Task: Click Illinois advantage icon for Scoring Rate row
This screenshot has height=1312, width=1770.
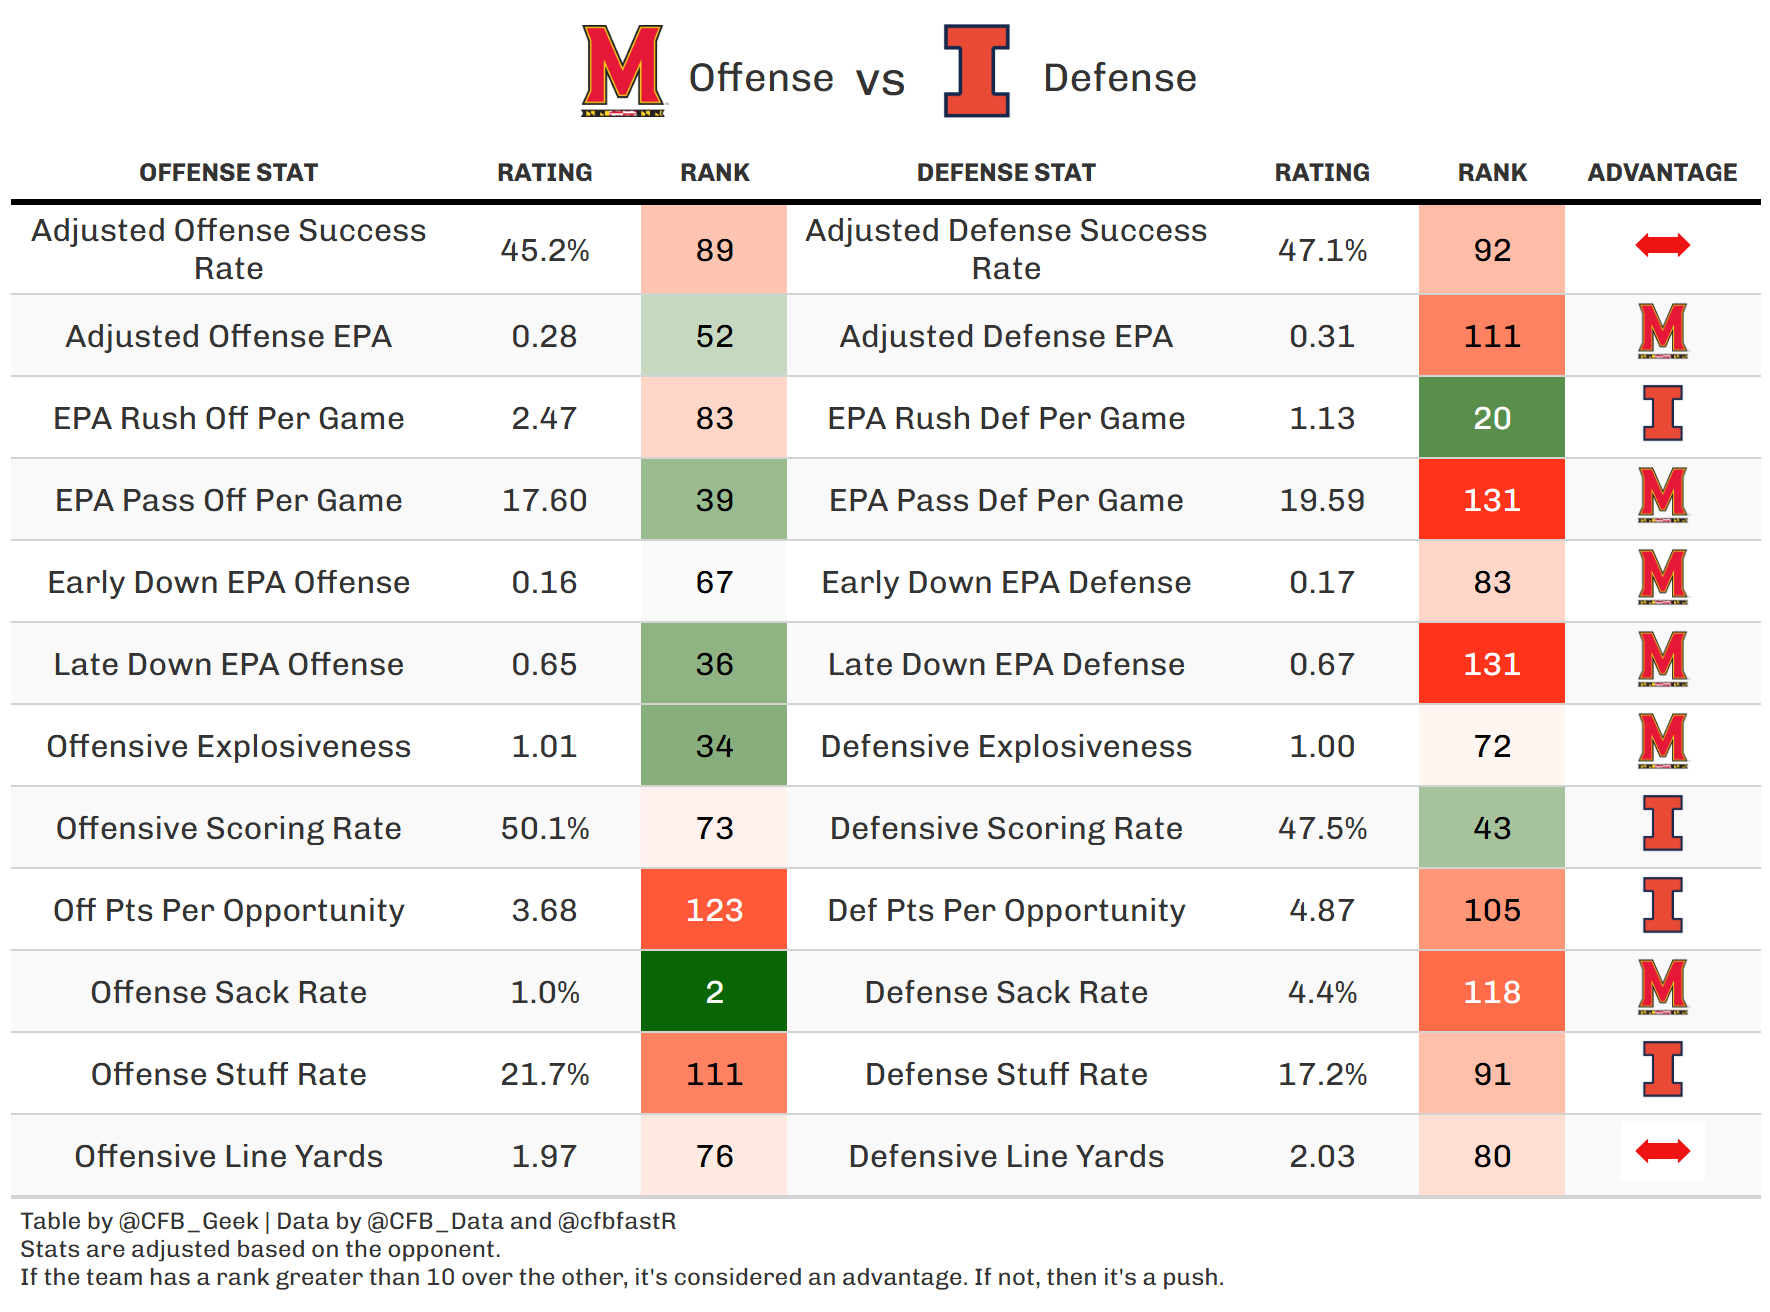Action: 1662,823
